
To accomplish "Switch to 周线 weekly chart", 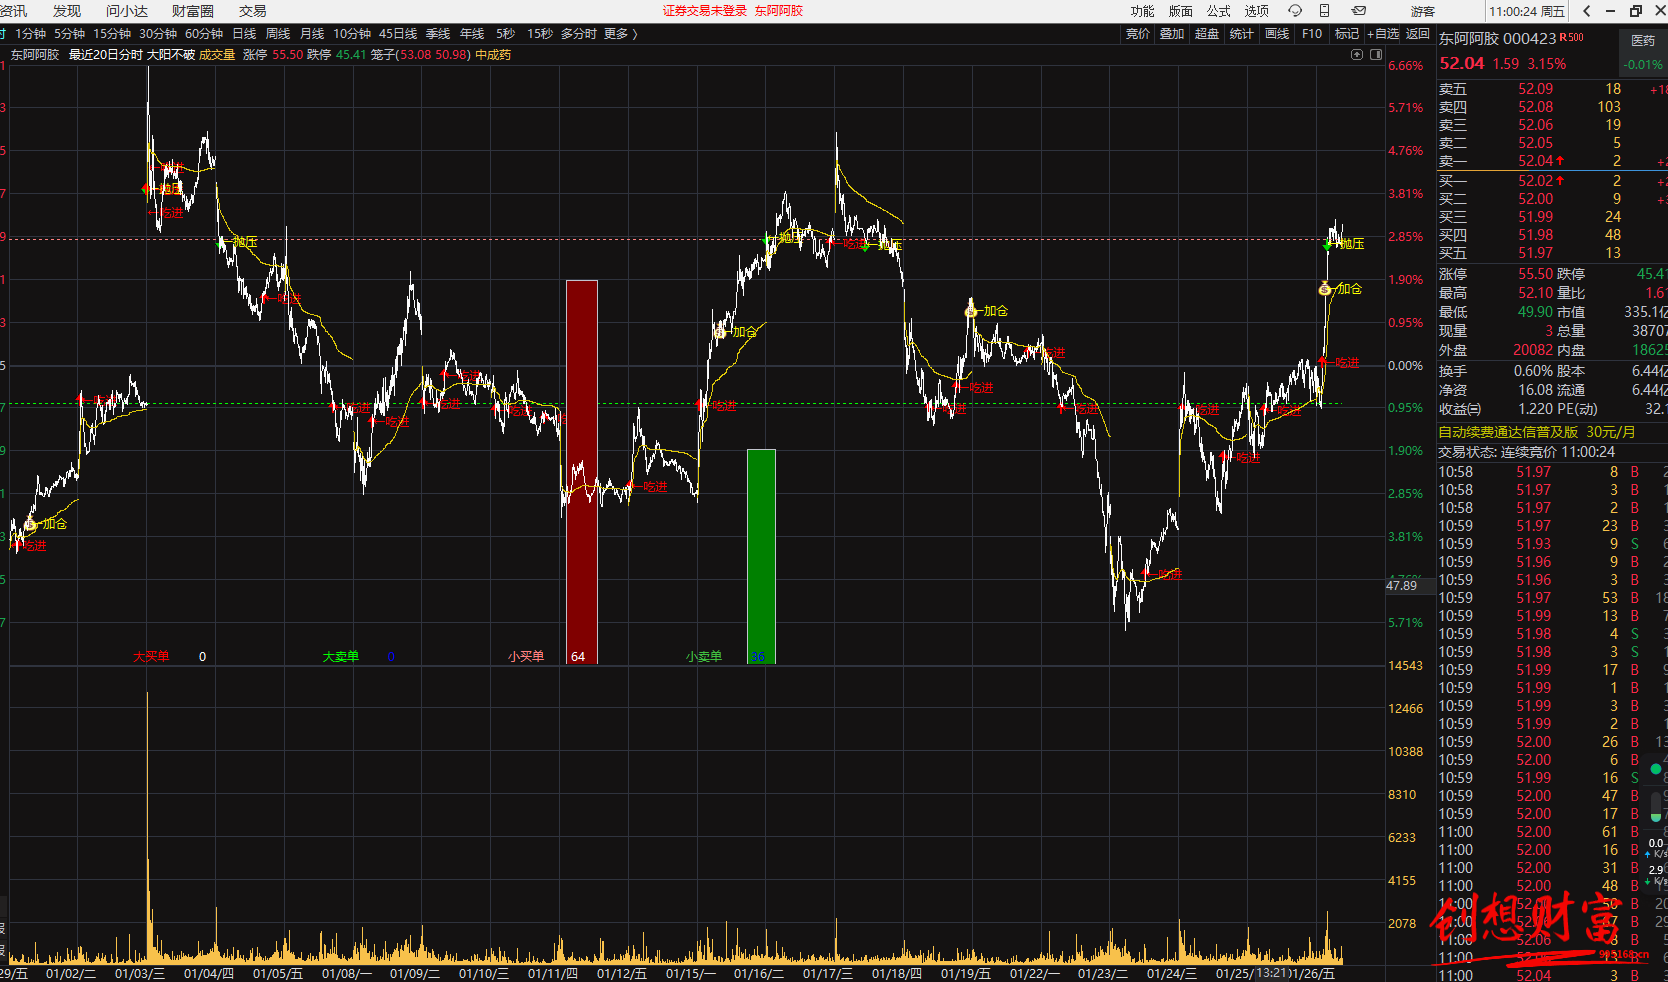I will 278,34.
